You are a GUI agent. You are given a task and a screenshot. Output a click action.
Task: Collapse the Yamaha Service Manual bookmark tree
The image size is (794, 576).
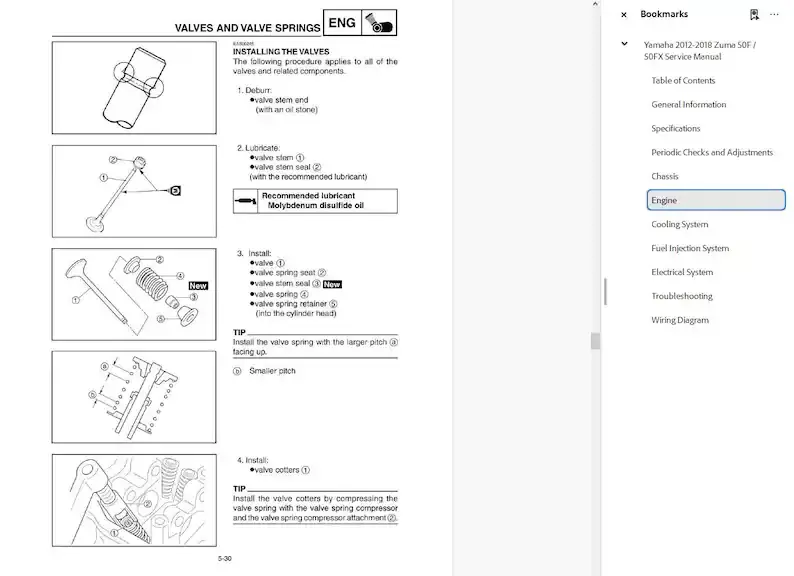point(624,44)
